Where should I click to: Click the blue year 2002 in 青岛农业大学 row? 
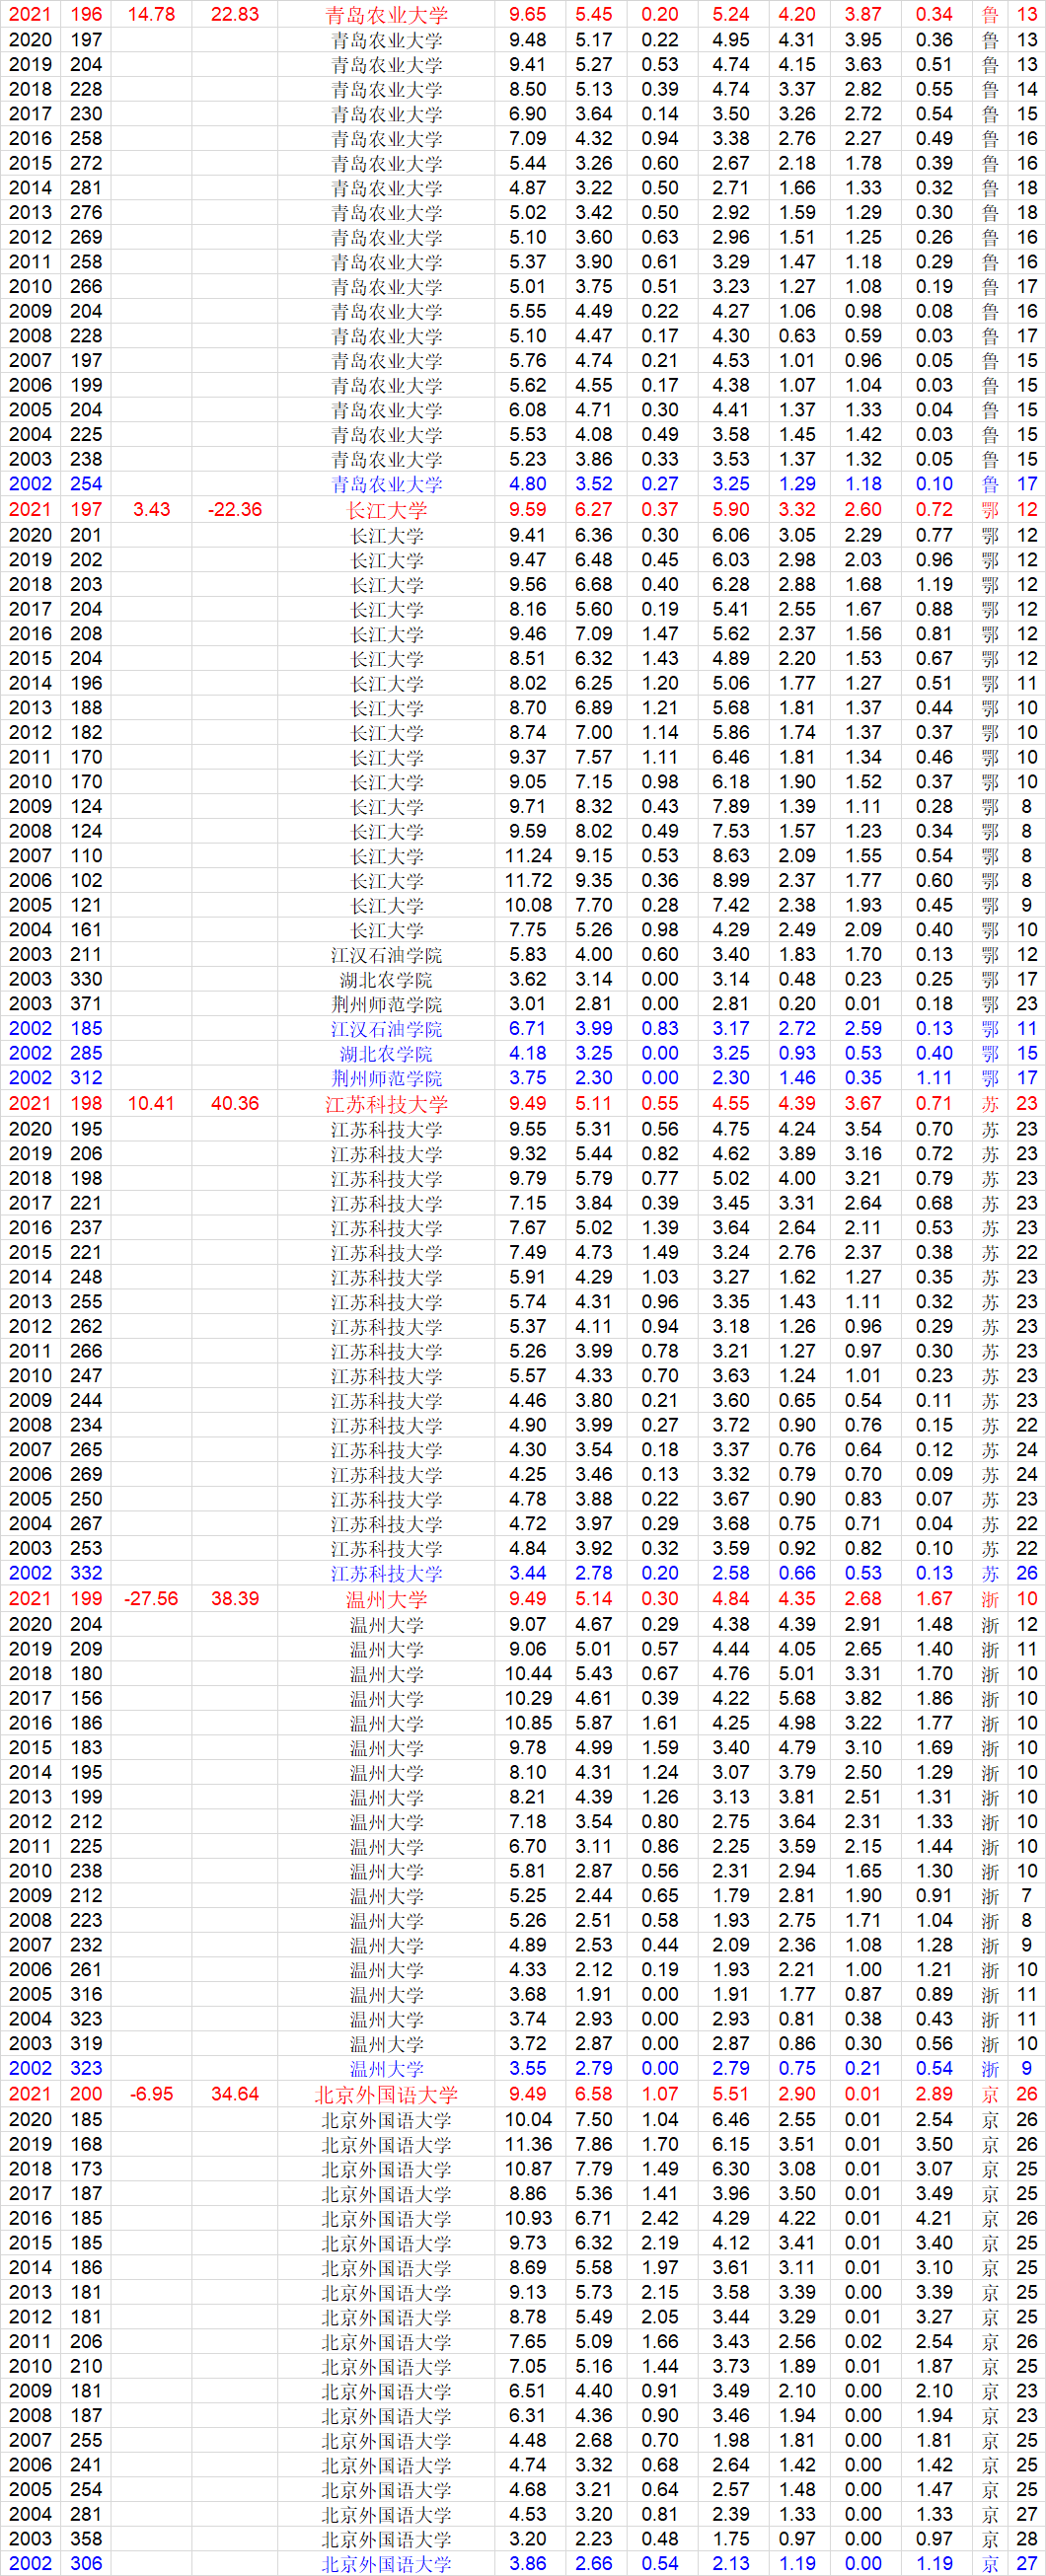(30, 484)
